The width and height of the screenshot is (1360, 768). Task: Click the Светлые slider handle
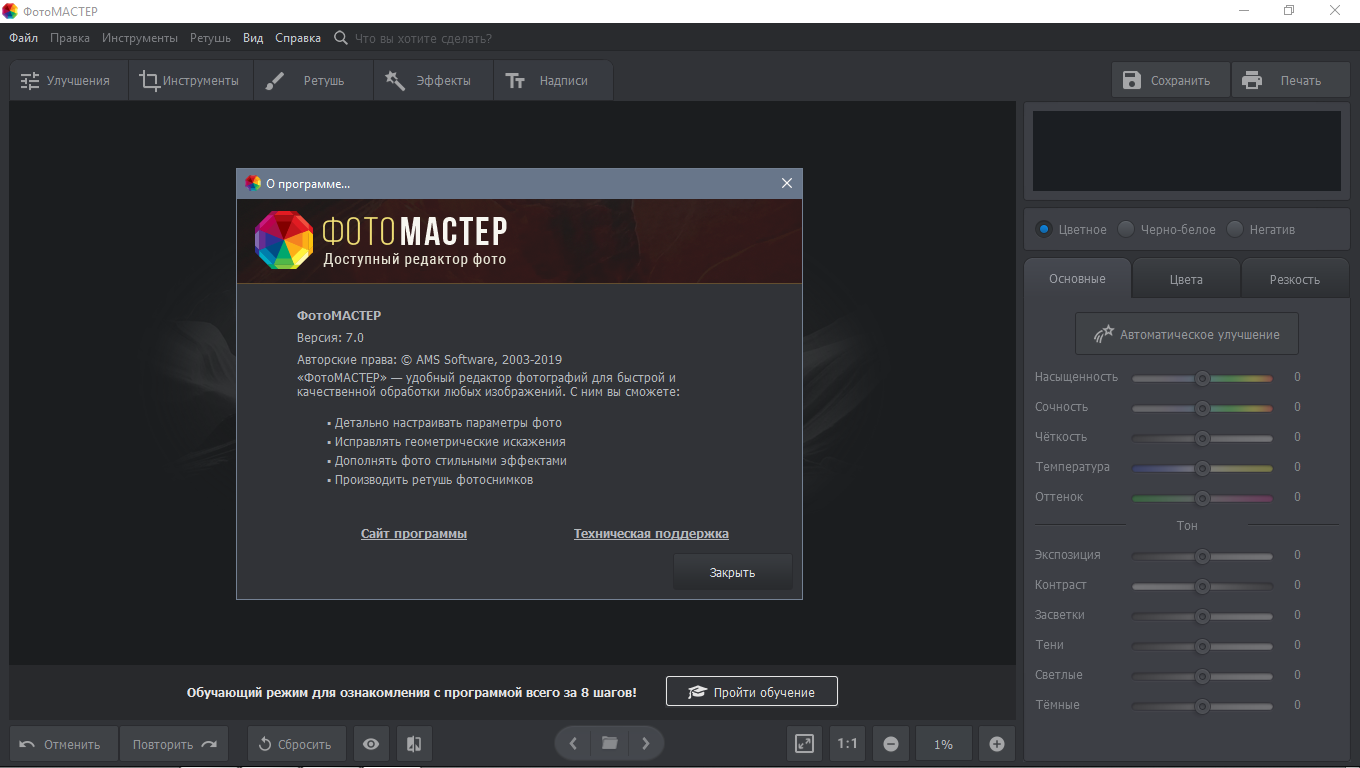tap(1202, 676)
